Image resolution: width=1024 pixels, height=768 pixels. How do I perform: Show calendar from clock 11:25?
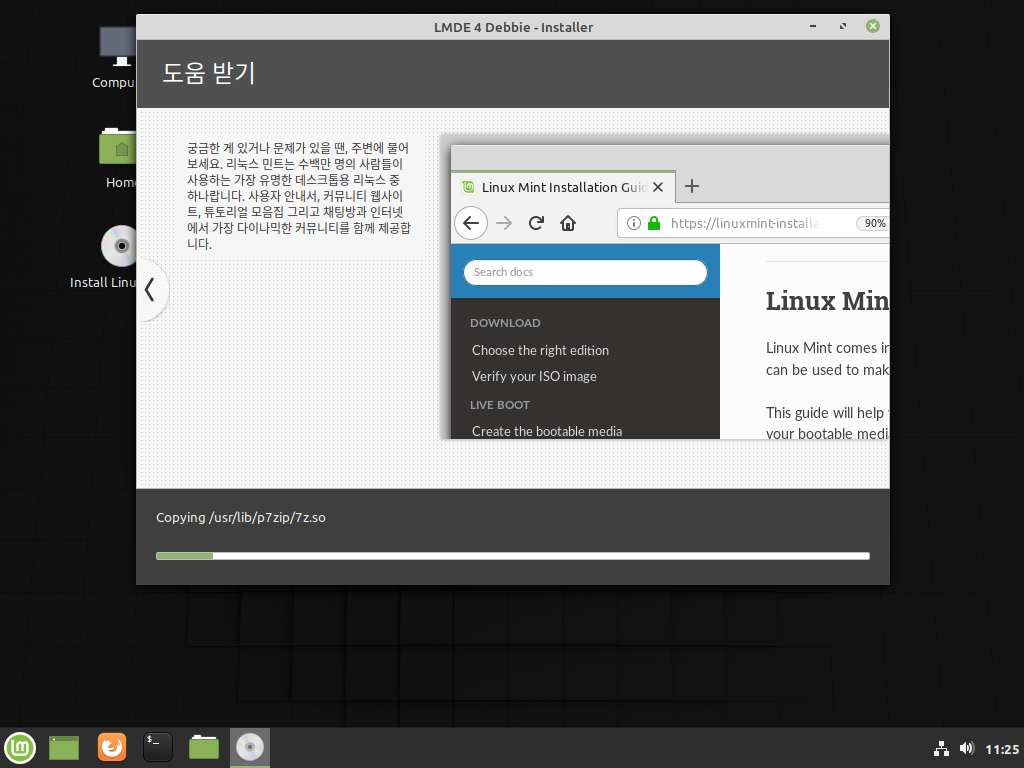(x=1002, y=749)
